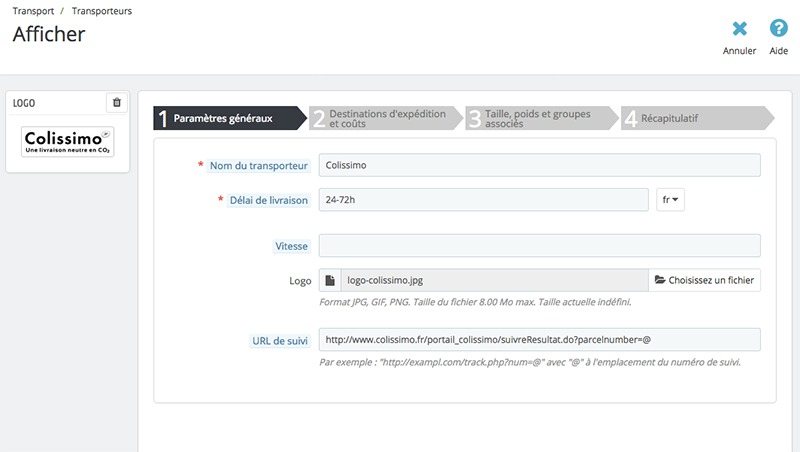Open the Récapitulatif step tab
Image resolution: width=800 pixels, height=452 pixels.
click(x=695, y=119)
